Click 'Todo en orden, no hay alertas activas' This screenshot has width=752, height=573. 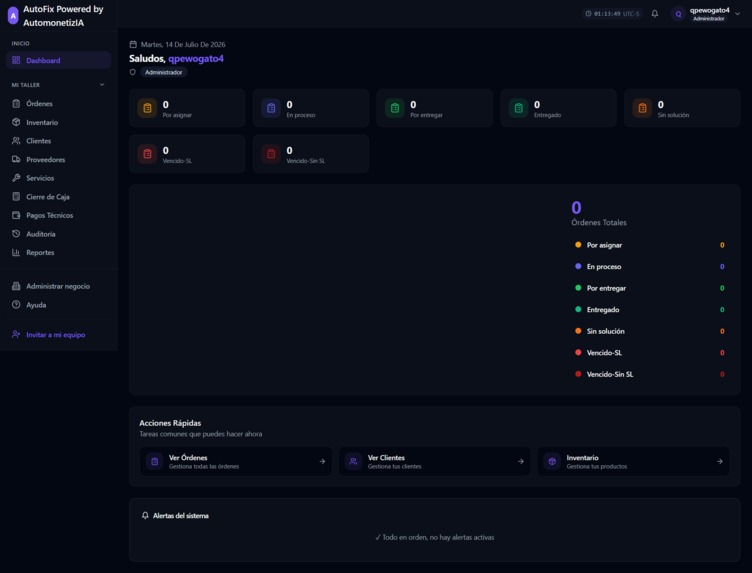click(x=435, y=538)
